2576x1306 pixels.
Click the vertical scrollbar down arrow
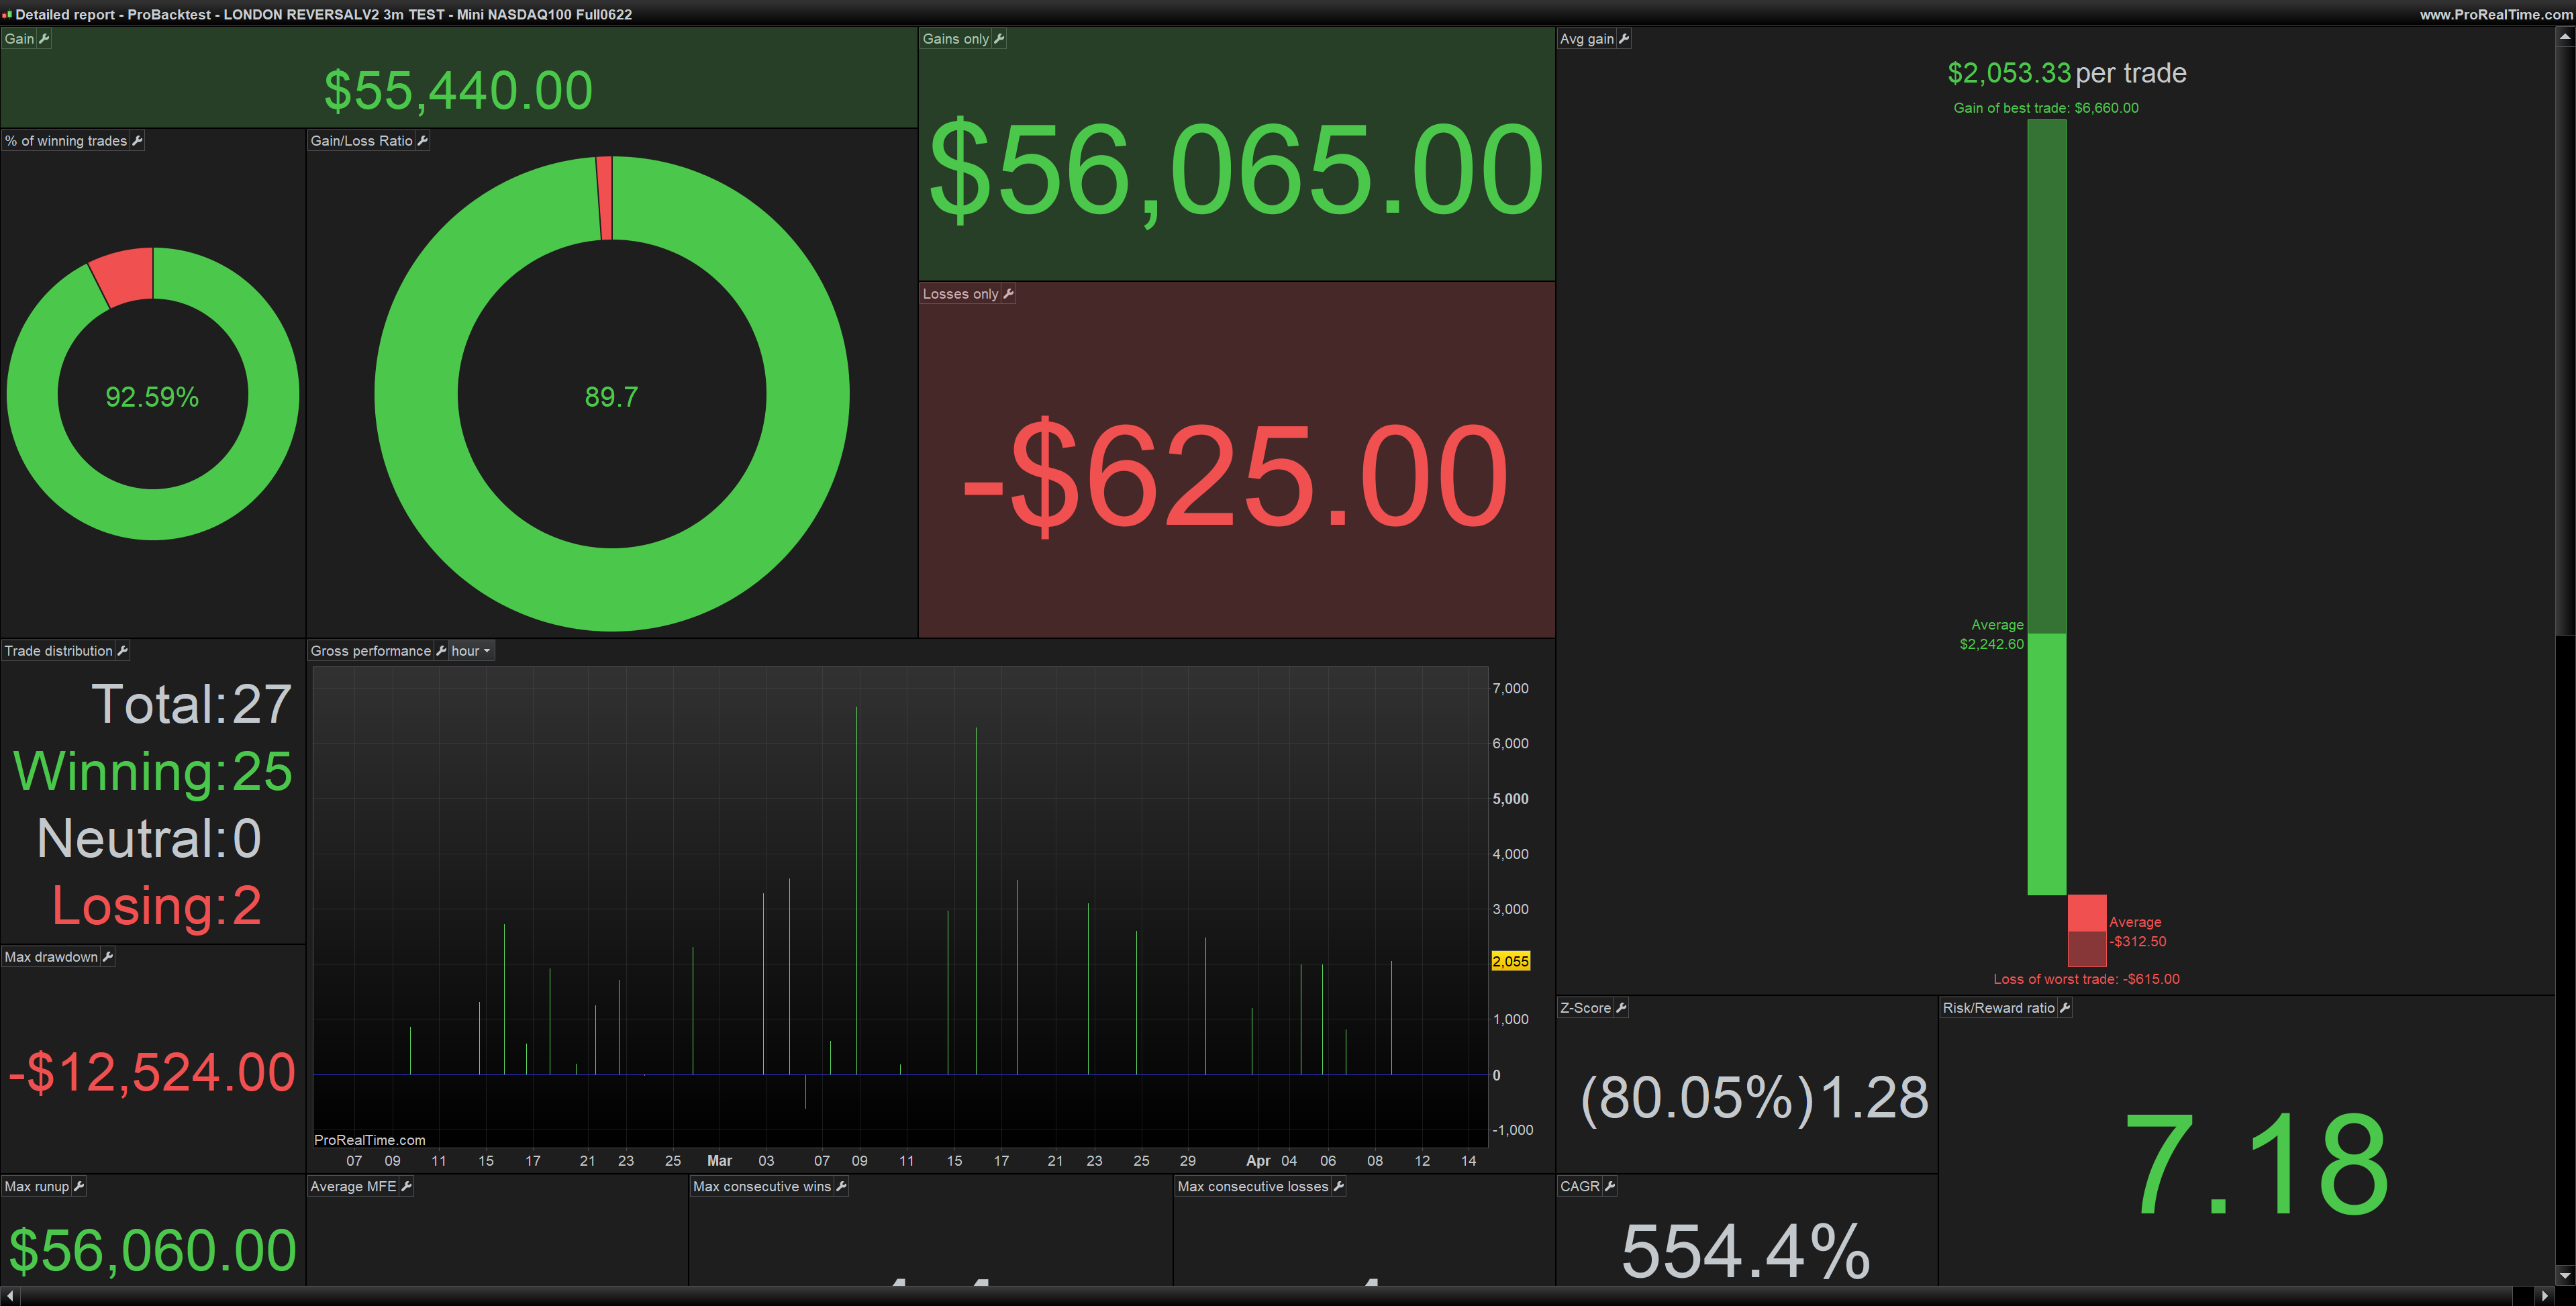coord(2566,1276)
